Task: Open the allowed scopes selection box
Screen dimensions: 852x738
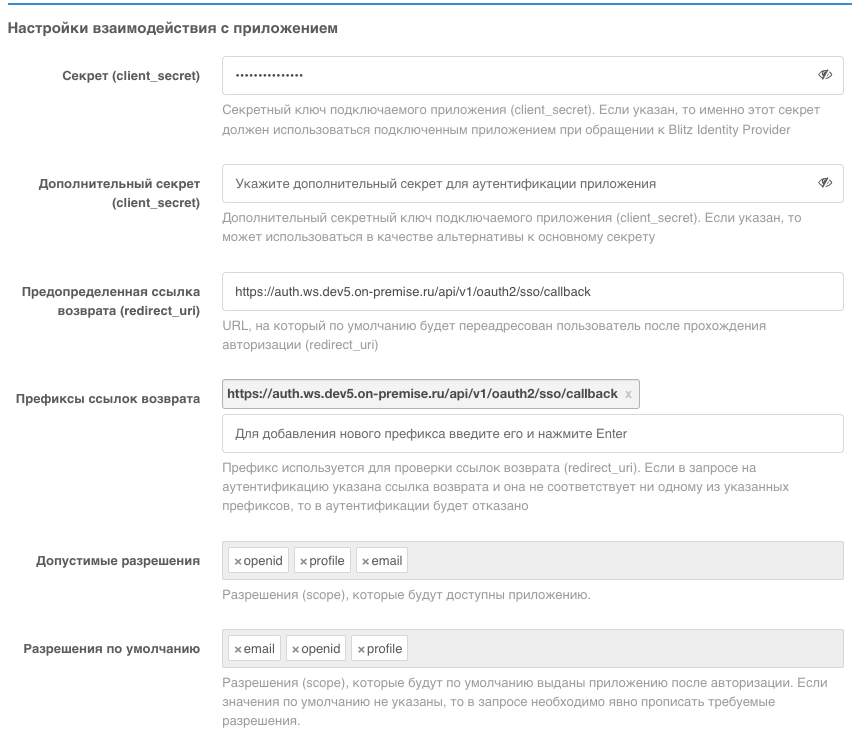Action: pos(620,561)
